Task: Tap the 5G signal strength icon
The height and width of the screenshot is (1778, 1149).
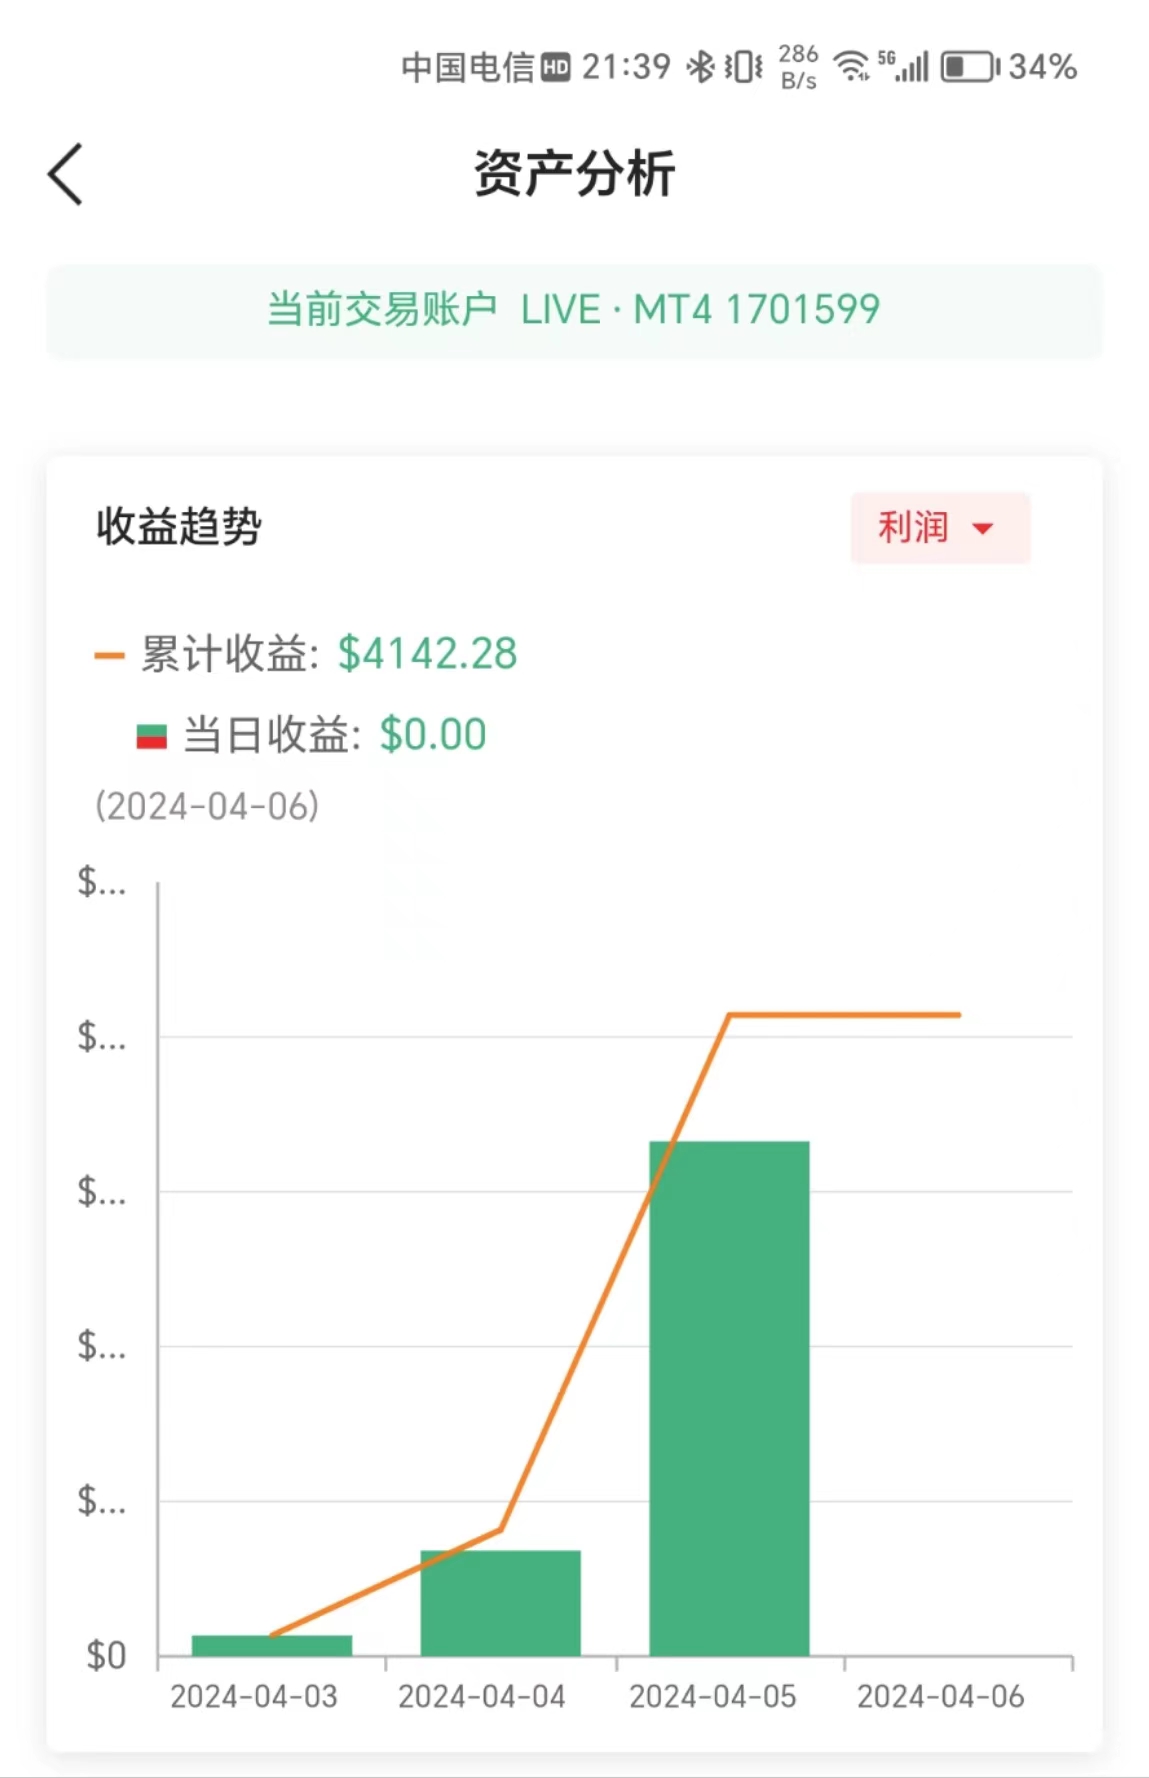Action: (904, 67)
